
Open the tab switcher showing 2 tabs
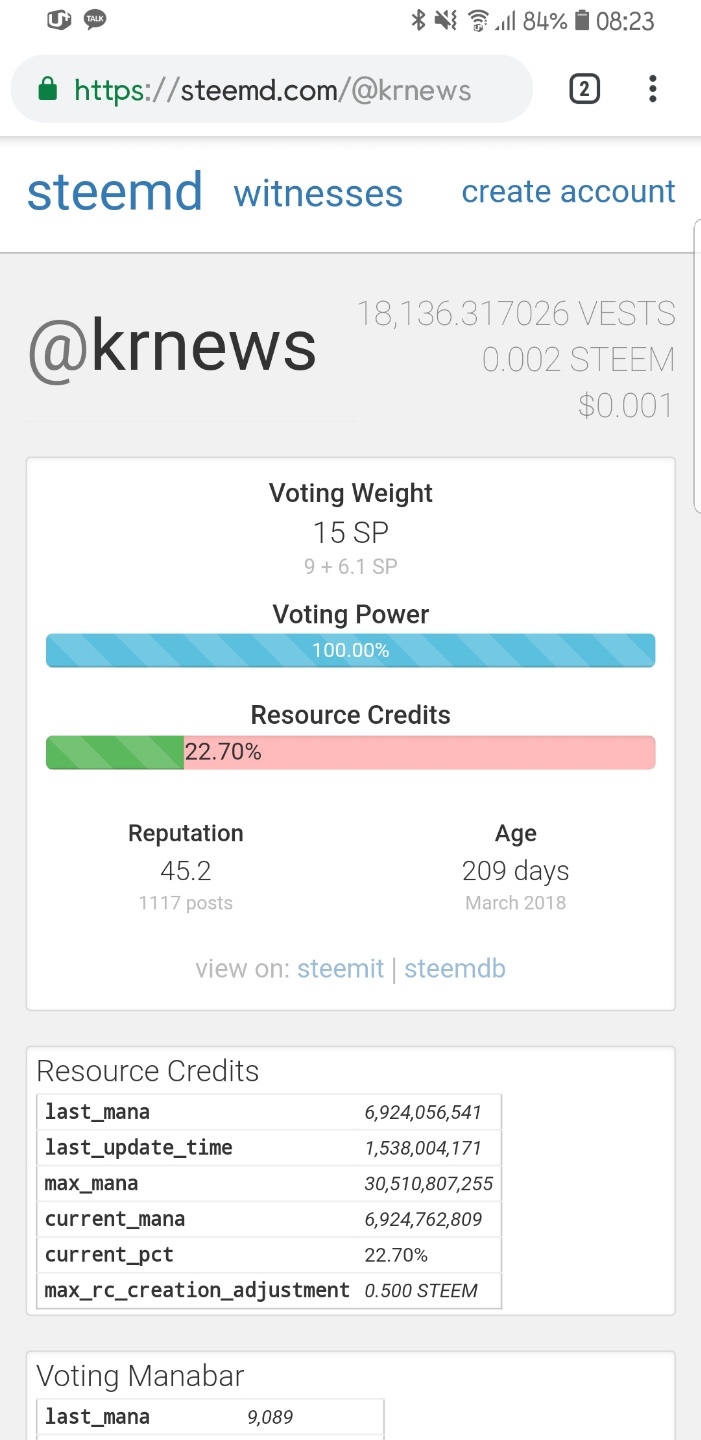[584, 89]
